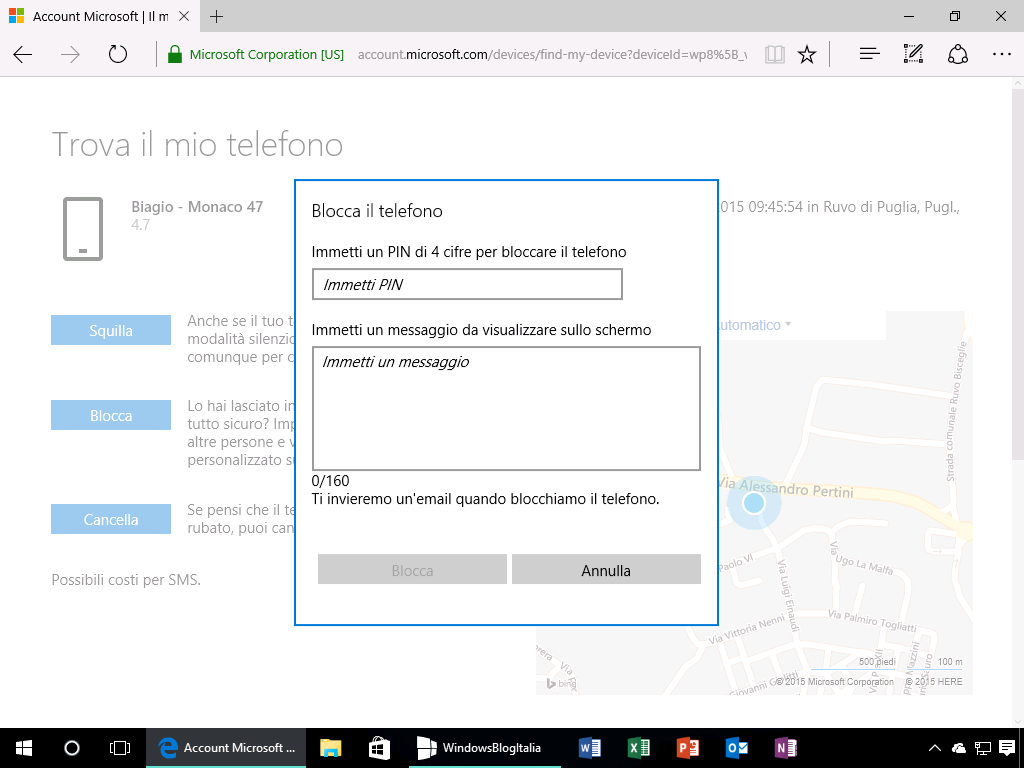This screenshot has width=1024, height=783.
Task: Click the 0/160 character counter
Action: [330, 481]
